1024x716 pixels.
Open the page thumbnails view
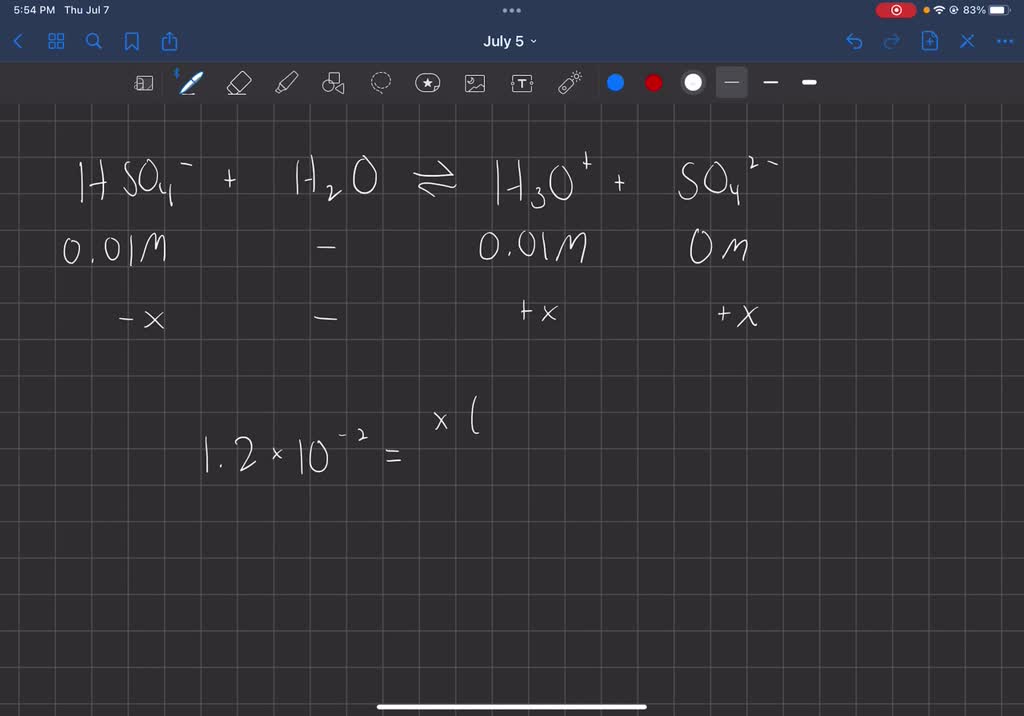[x=55, y=41]
